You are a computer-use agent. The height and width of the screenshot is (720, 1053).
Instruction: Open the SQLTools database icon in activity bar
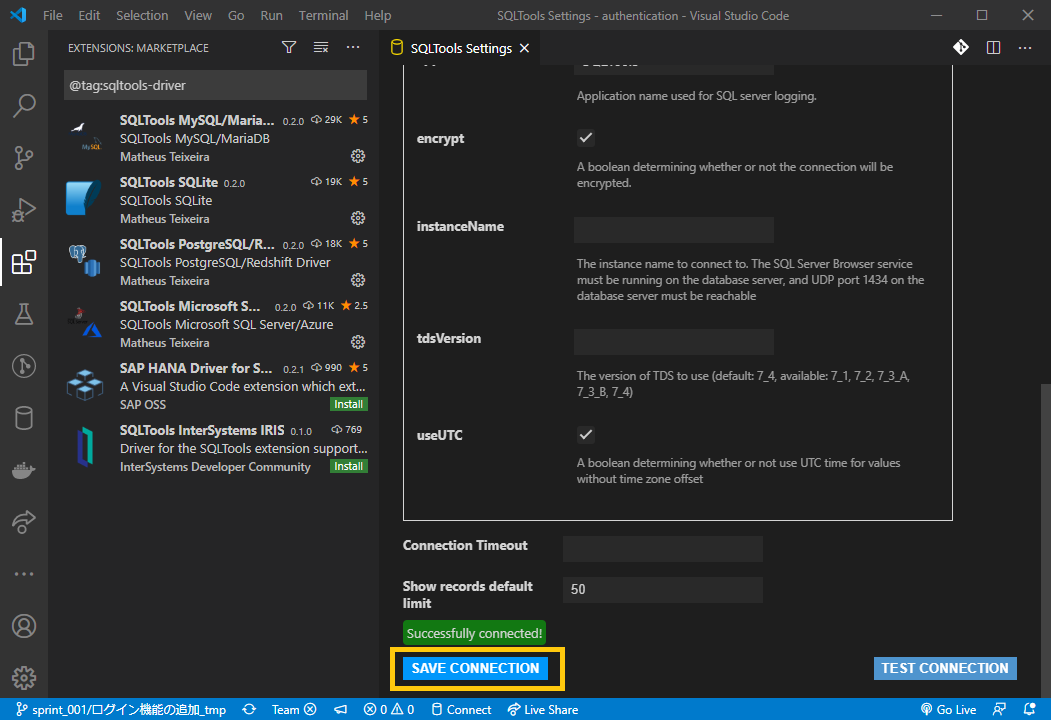pos(24,418)
